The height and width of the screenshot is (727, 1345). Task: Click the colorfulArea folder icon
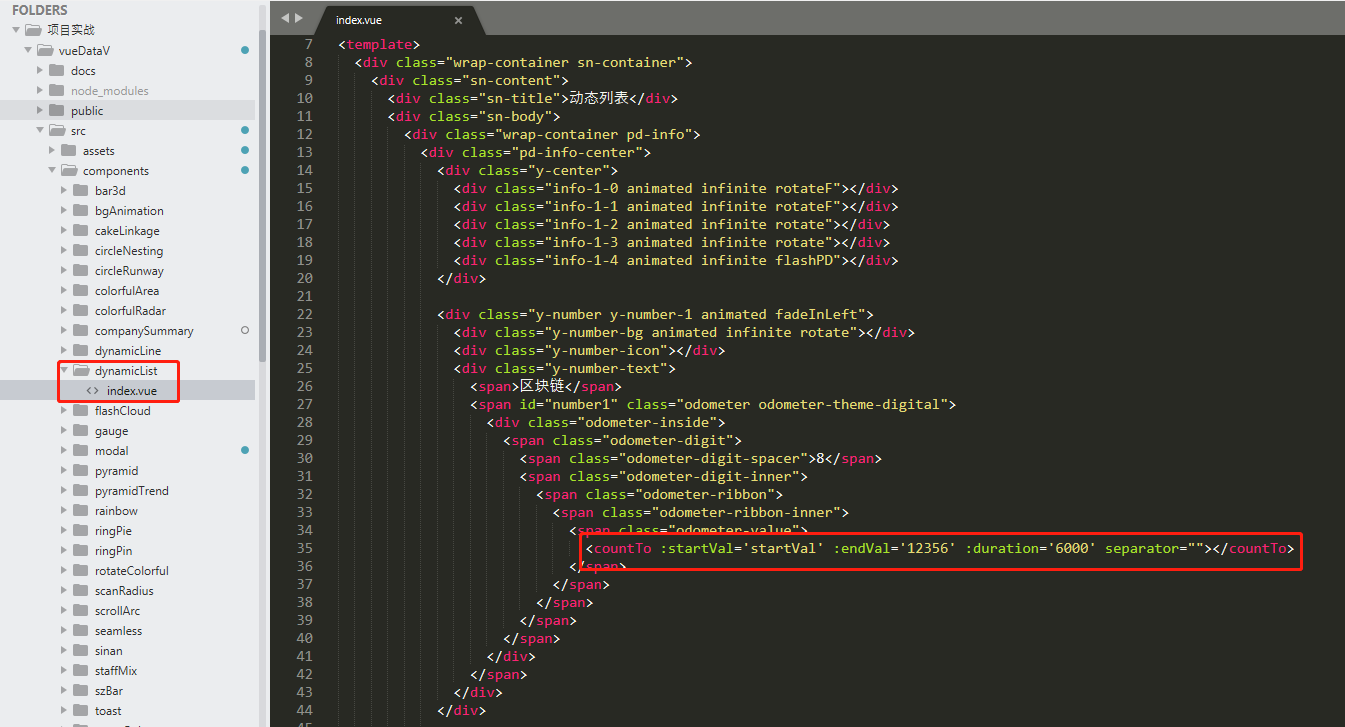(80, 290)
